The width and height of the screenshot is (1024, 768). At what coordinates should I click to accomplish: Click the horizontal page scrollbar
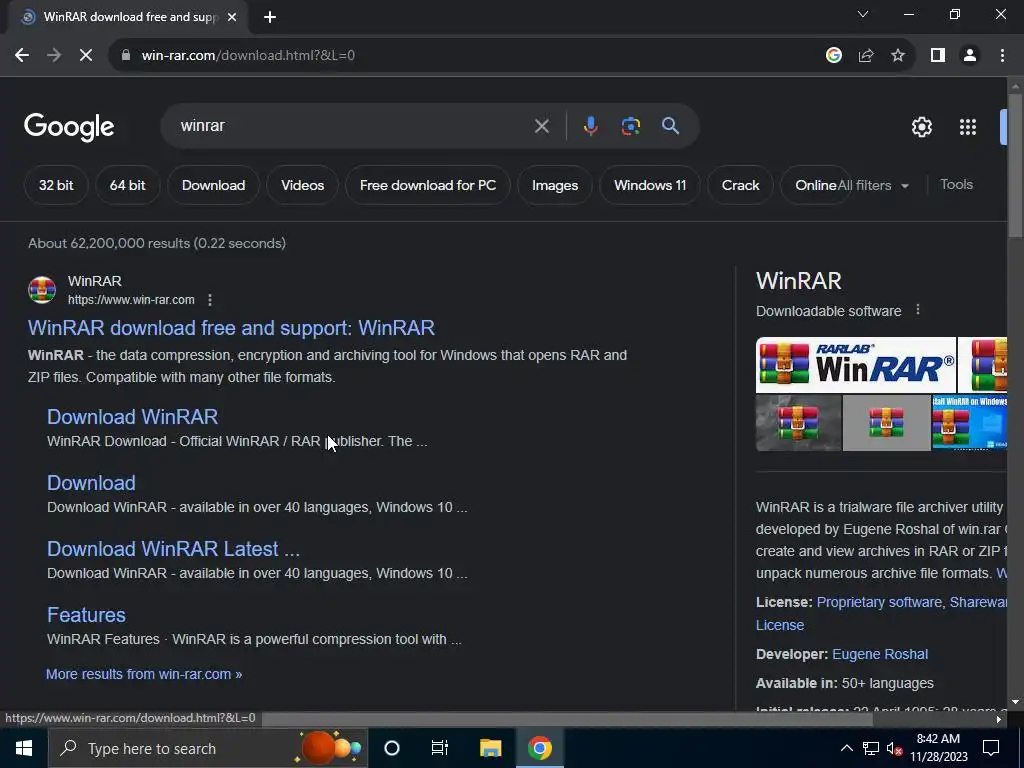tap(567, 720)
